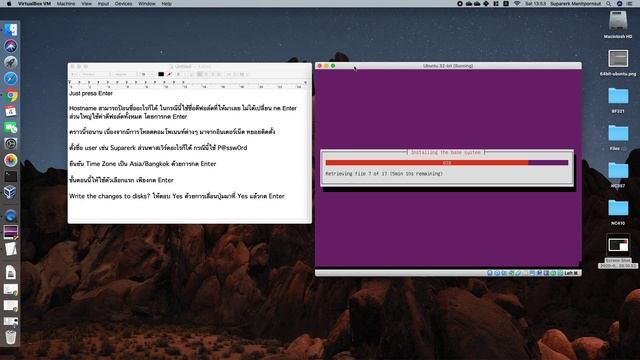Select left alignment in TextEdit toolbar
Image resolution: width=640 pixels, height=360 pixels.
click(200, 74)
